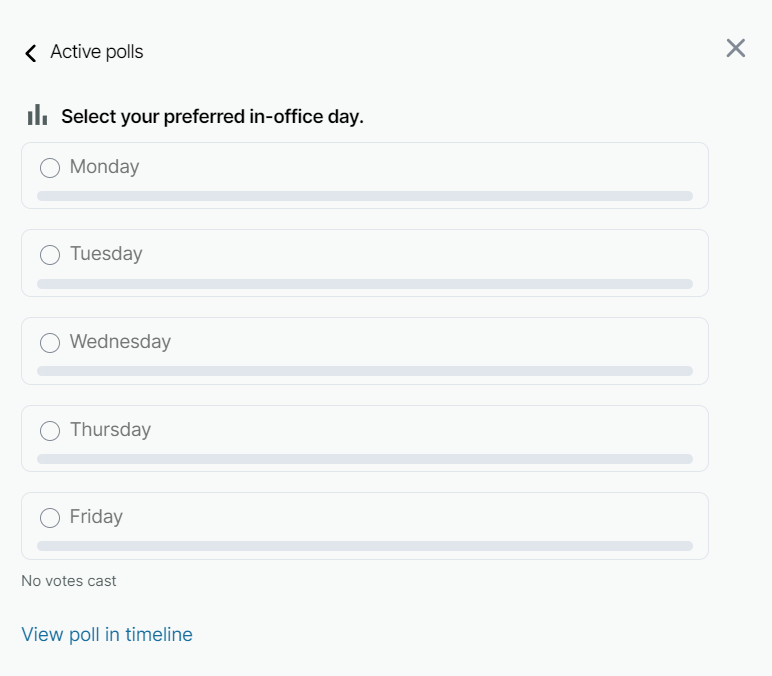This screenshot has height=676, width=772.
Task: Click the No votes cast text
Action: (69, 581)
